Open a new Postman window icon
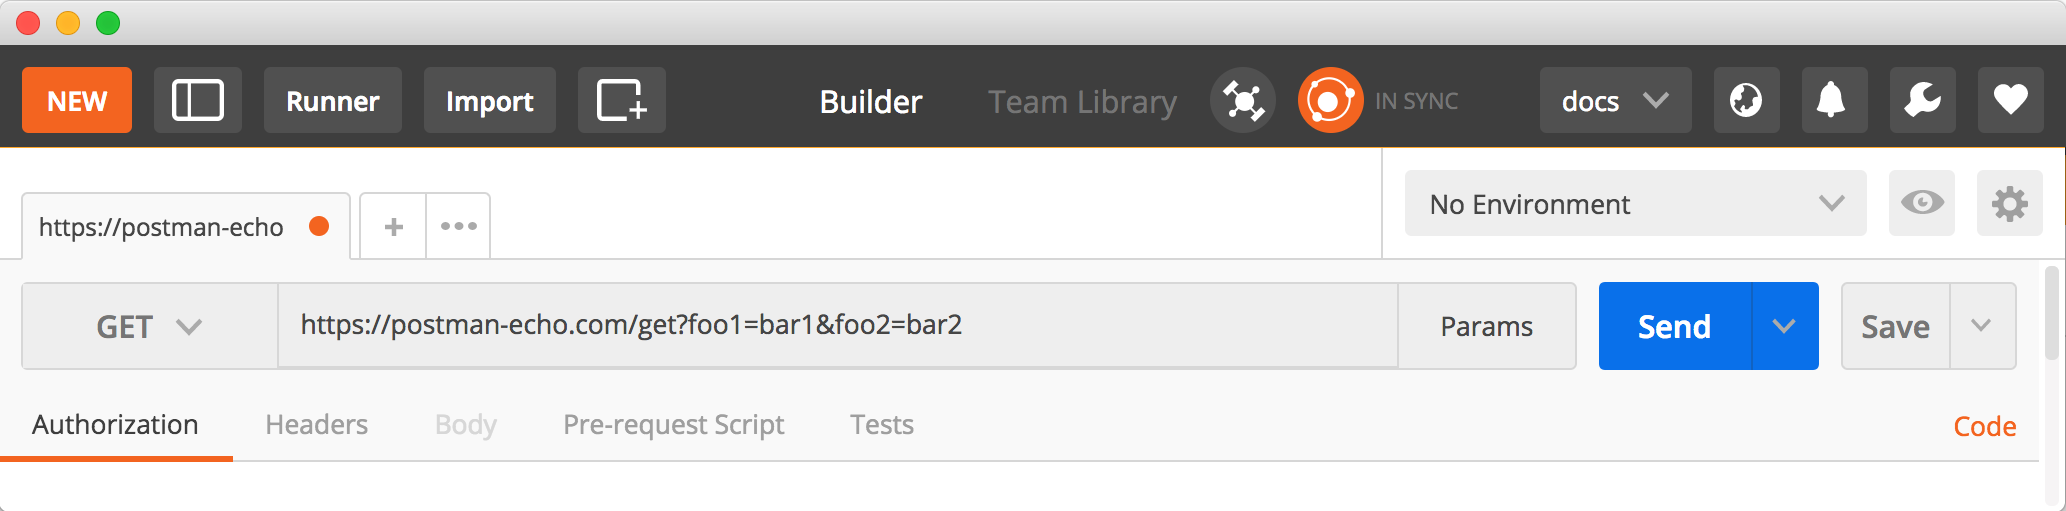The height and width of the screenshot is (511, 2066). coord(621,101)
